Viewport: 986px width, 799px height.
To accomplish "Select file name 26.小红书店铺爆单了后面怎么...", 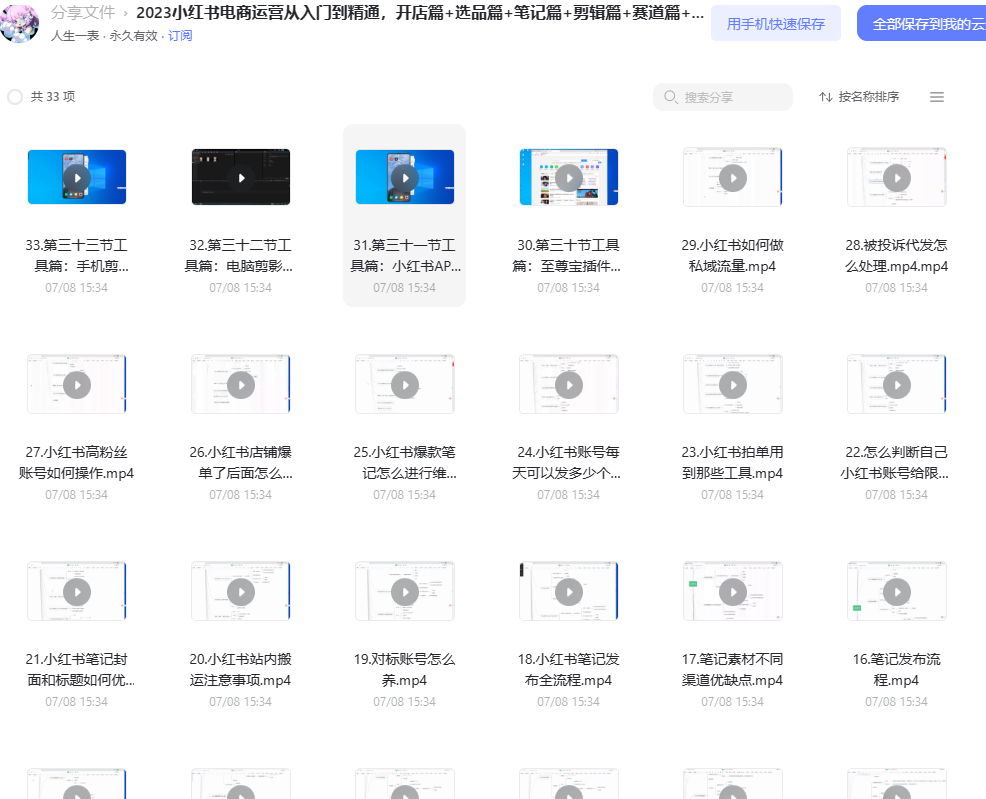I will [241, 462].
